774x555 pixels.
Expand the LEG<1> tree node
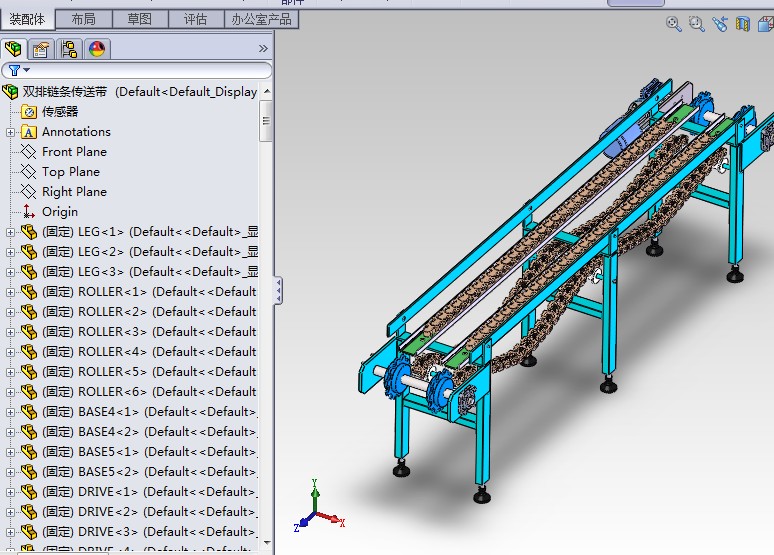pyautogui.click(x=10, y=232)
